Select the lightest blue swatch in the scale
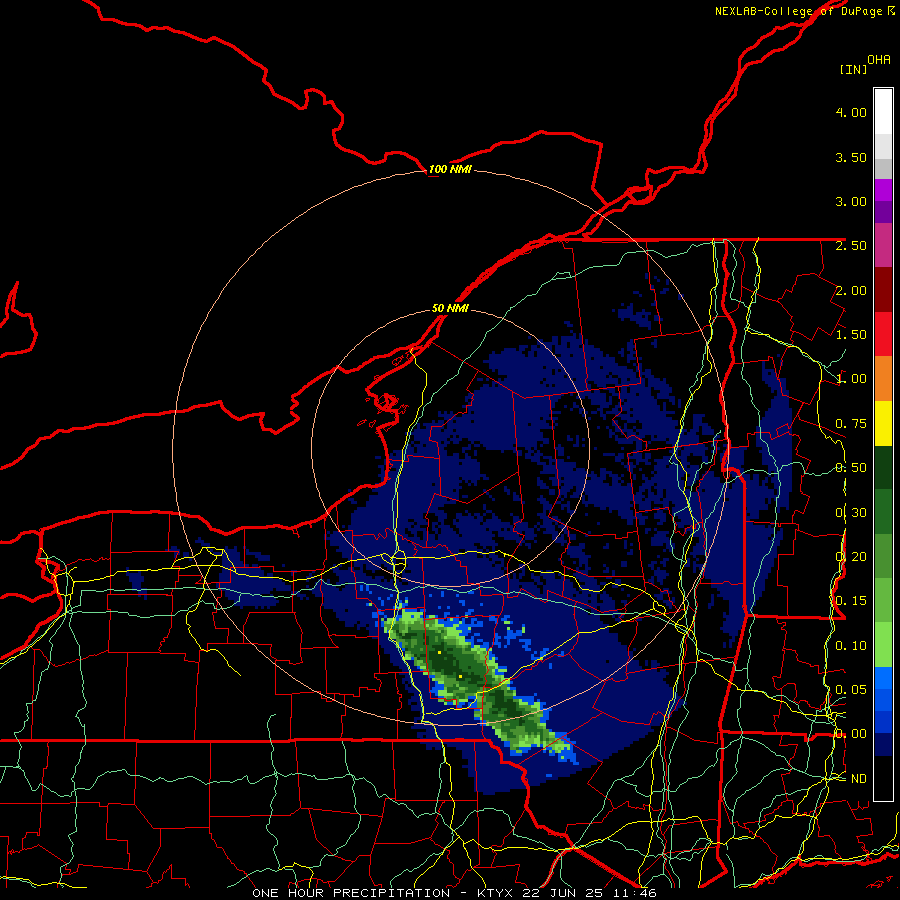The image size is (900, 900). coord(883,678)
